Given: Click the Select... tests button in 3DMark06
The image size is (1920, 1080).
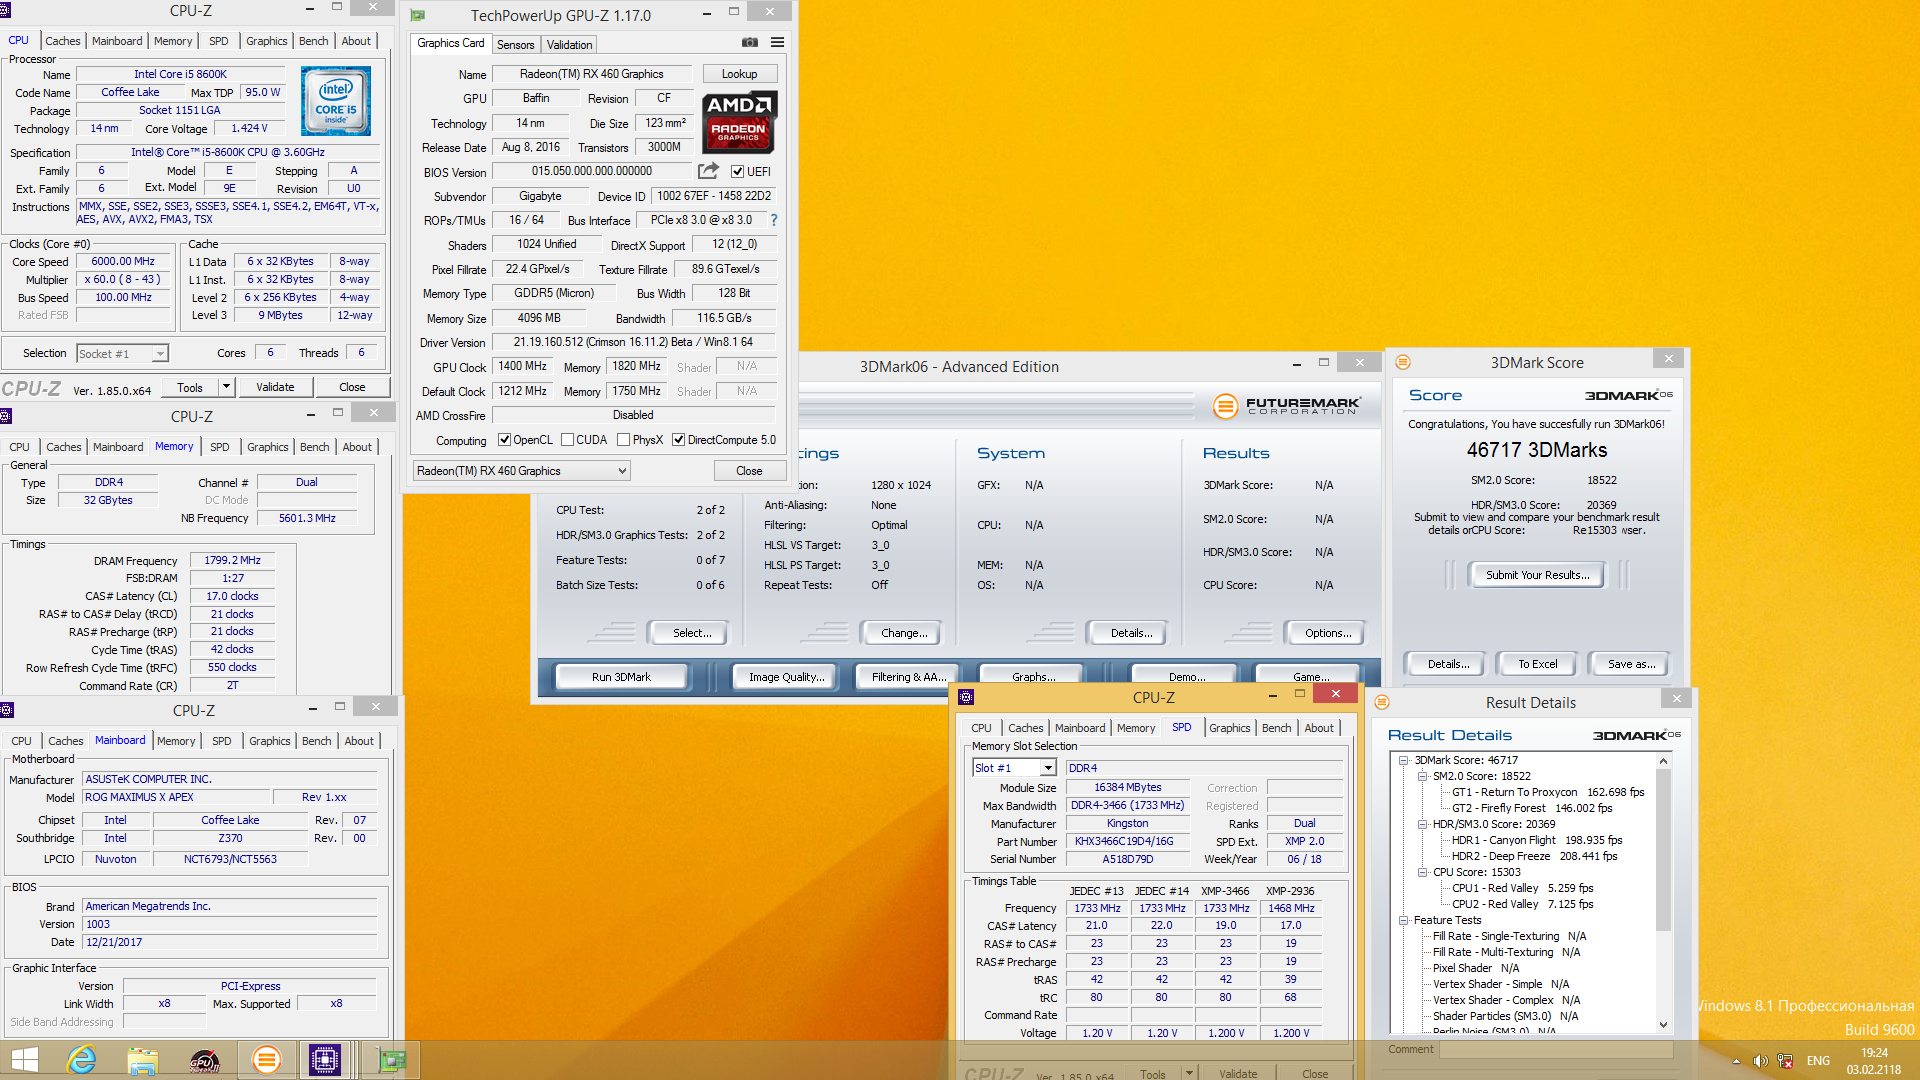Looking at the screenshot, I should click(691, 633).
